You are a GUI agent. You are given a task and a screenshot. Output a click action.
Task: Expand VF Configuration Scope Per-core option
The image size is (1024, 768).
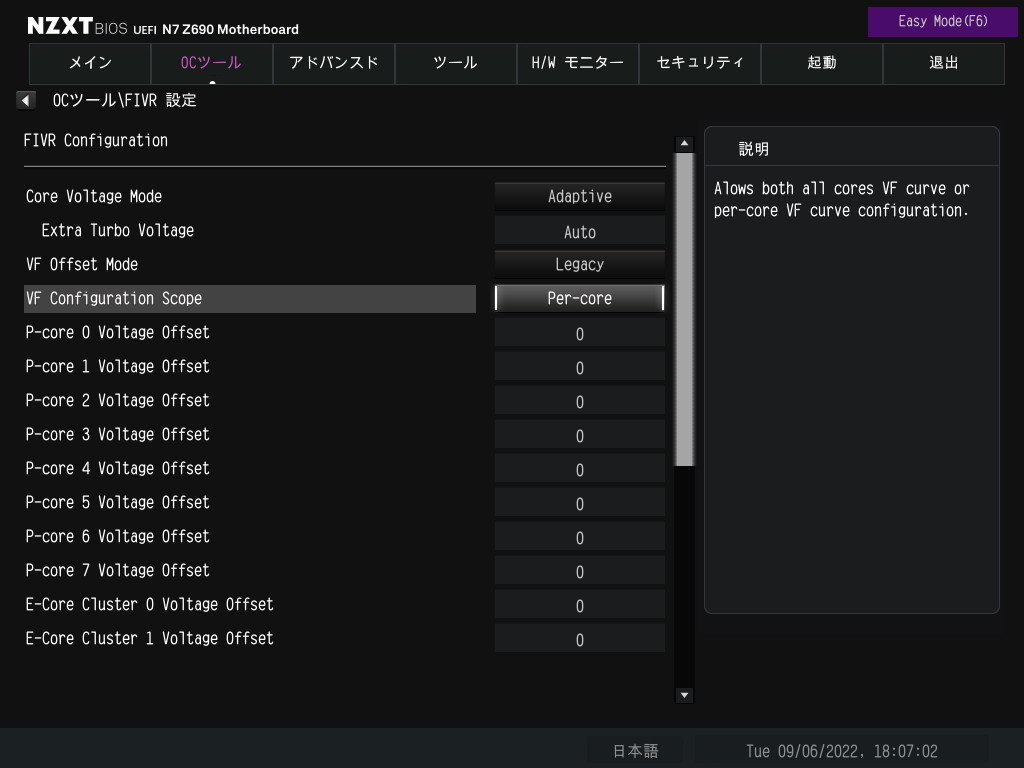[x=579, y=299]
